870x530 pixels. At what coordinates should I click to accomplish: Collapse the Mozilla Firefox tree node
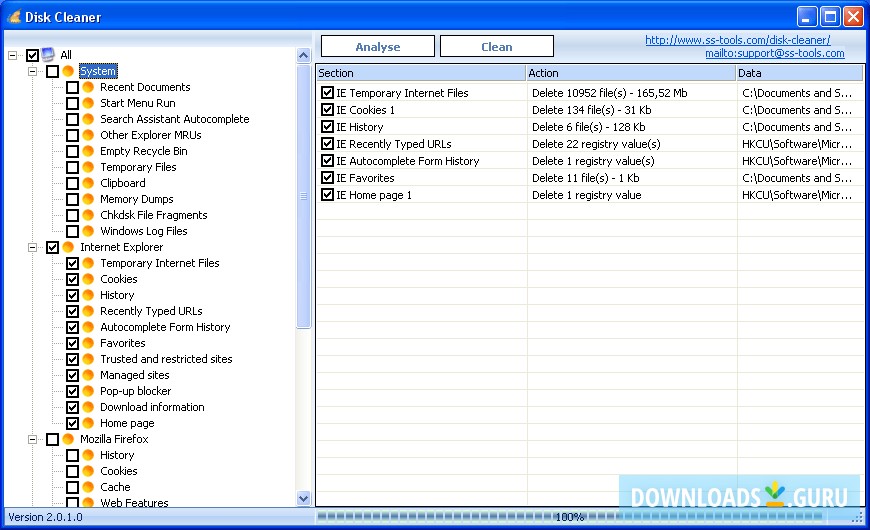click(33, 439)
